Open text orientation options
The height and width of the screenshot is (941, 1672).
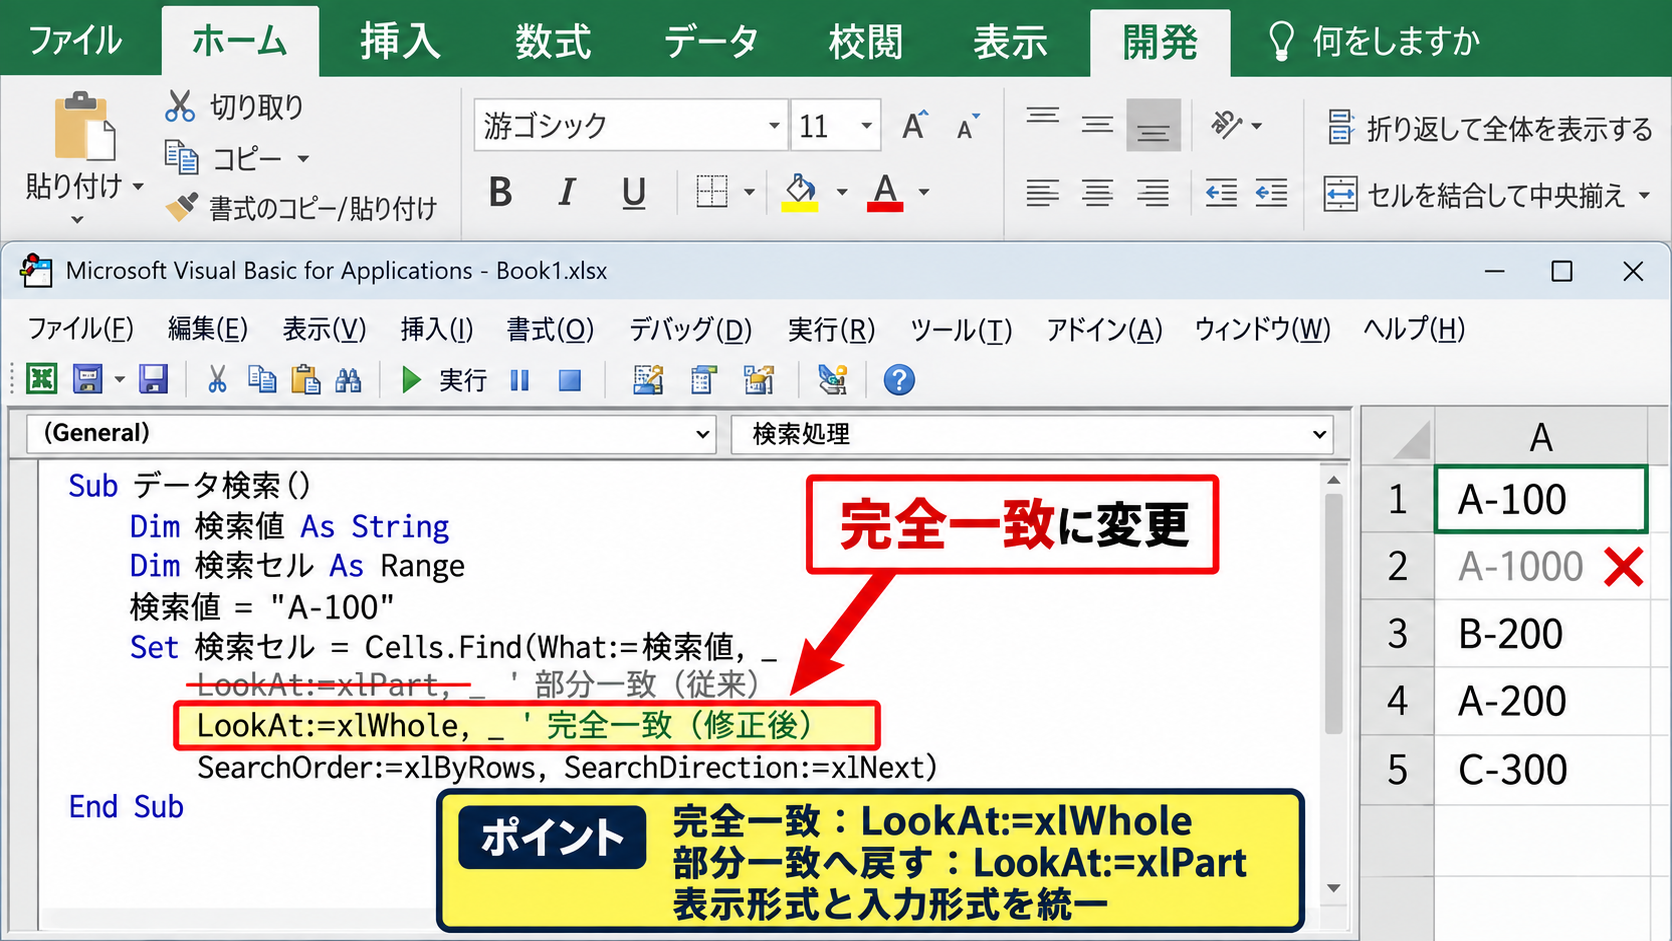pyautogui.click(x=1237, y=125)
